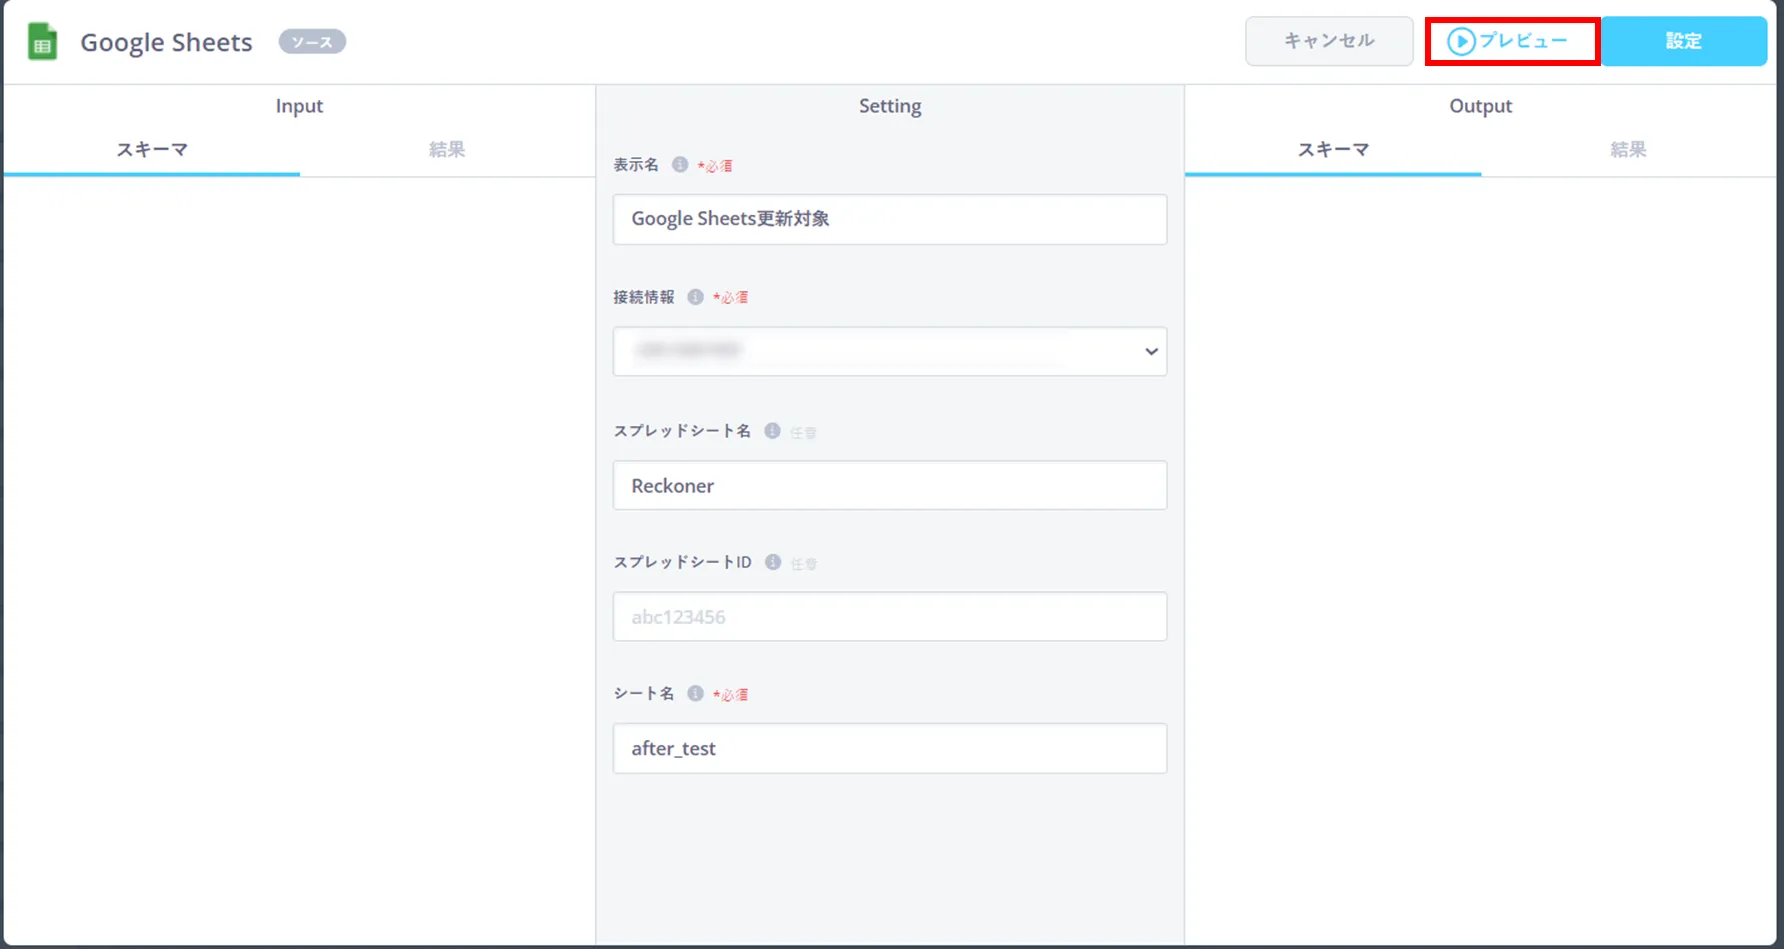Viewport: 1784px width, 949px height.
Task: Click the ソース badge in the header
Action: click(312, 42)
